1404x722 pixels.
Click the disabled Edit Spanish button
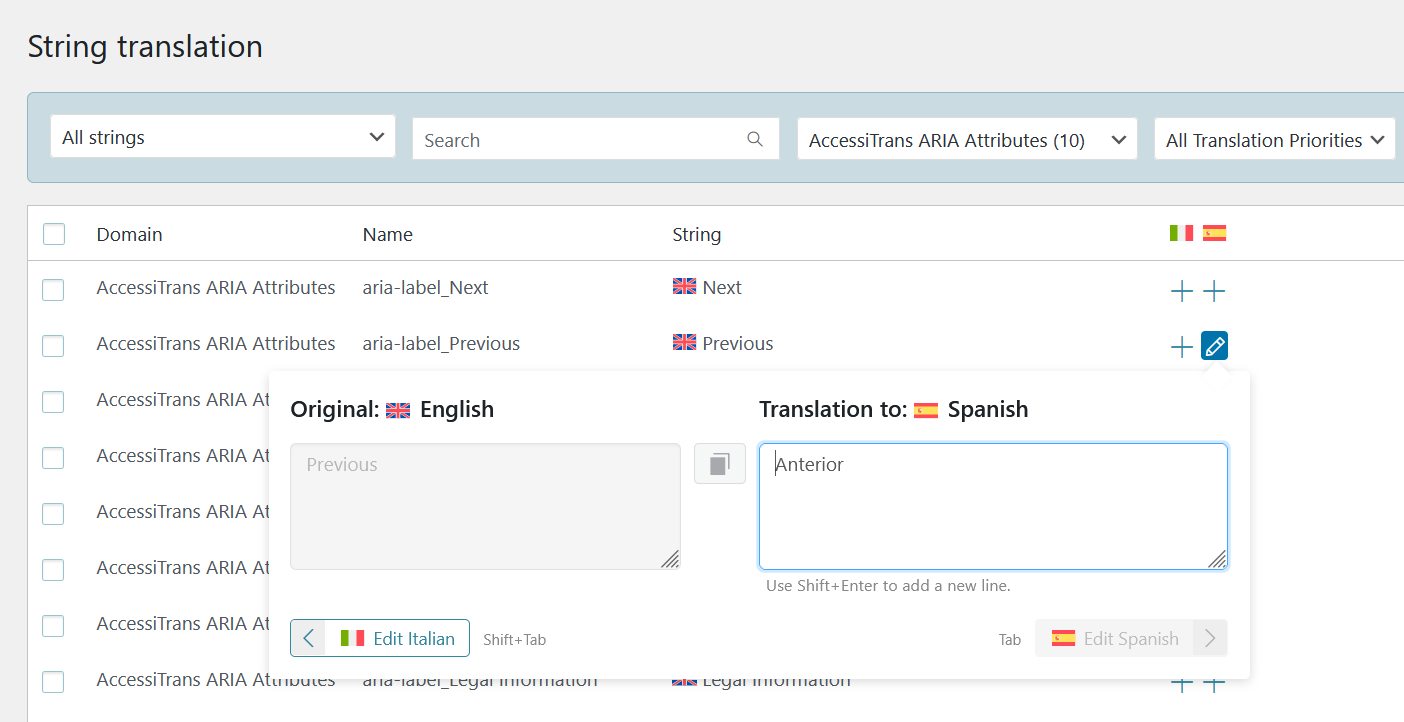tap(1131, 638)
